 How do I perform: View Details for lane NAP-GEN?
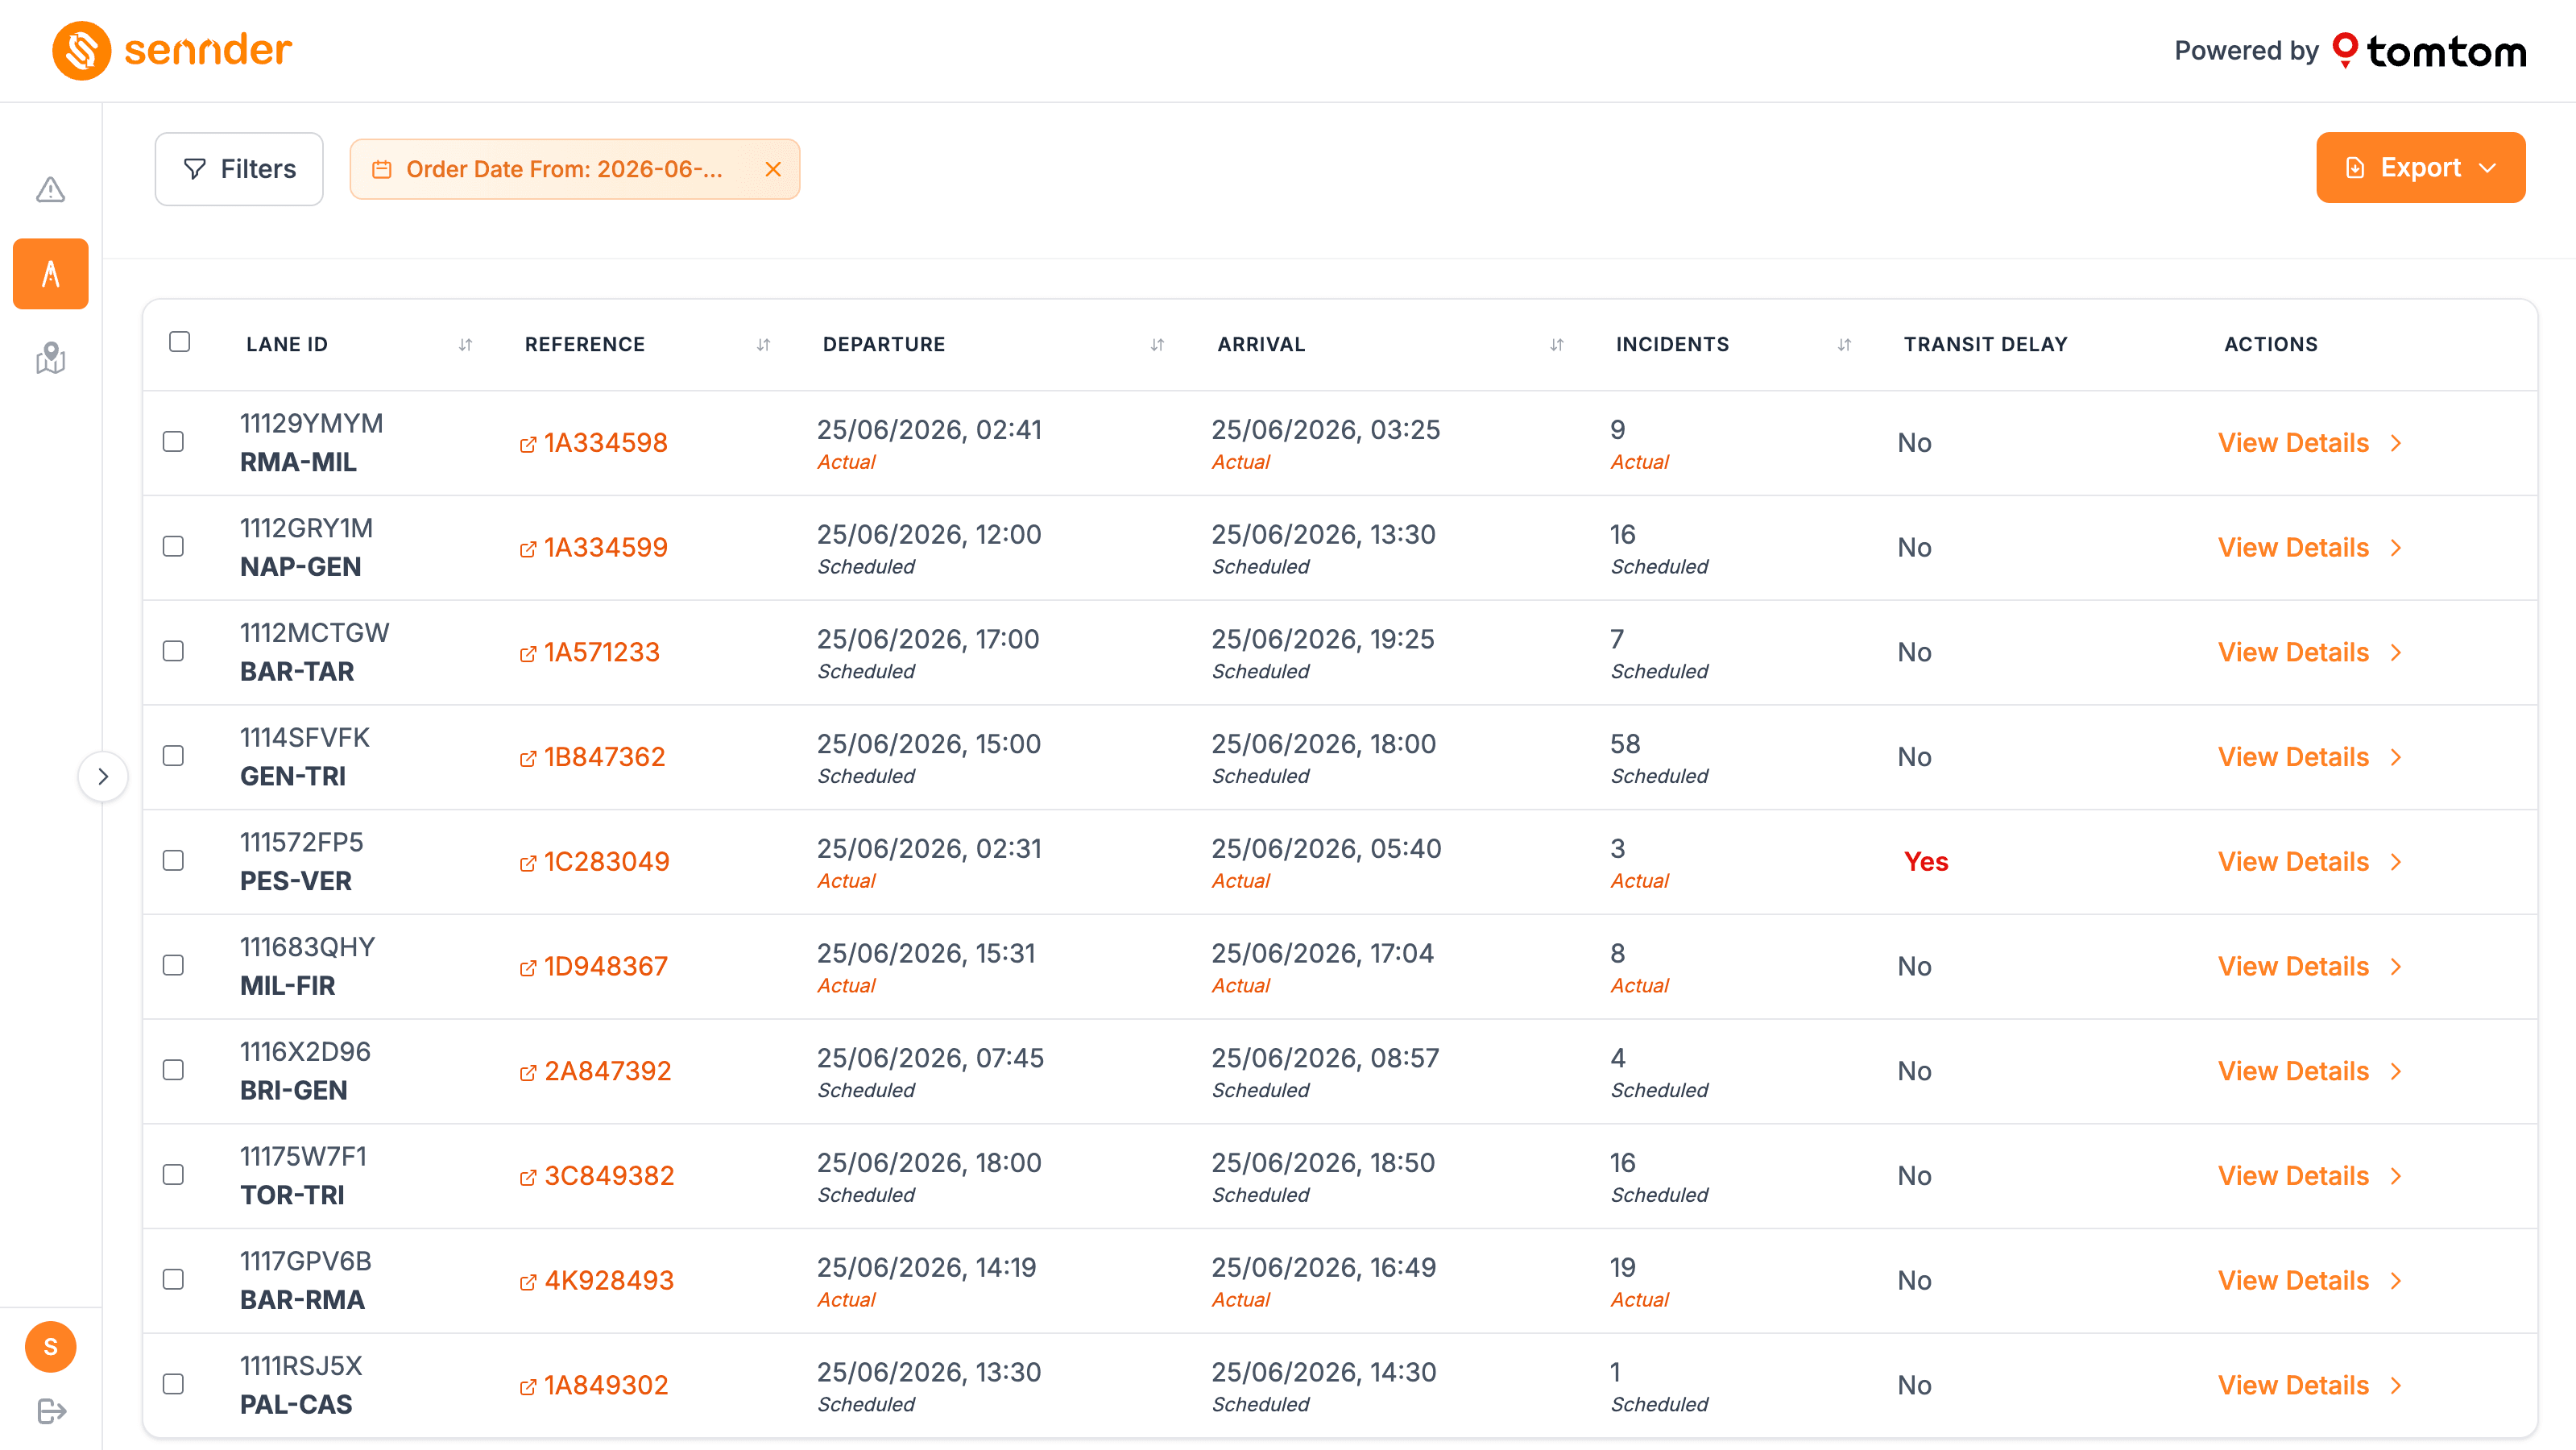click(x=2310, y=548)
